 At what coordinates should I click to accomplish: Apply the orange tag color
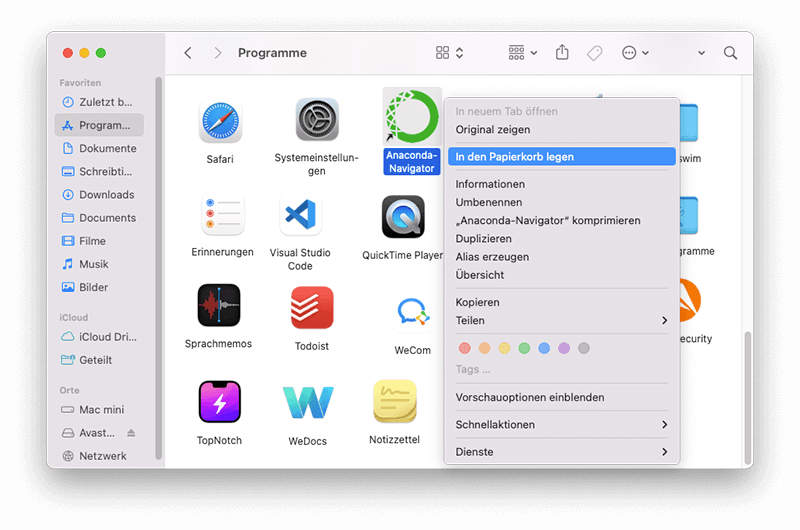[x=484, y=348]
